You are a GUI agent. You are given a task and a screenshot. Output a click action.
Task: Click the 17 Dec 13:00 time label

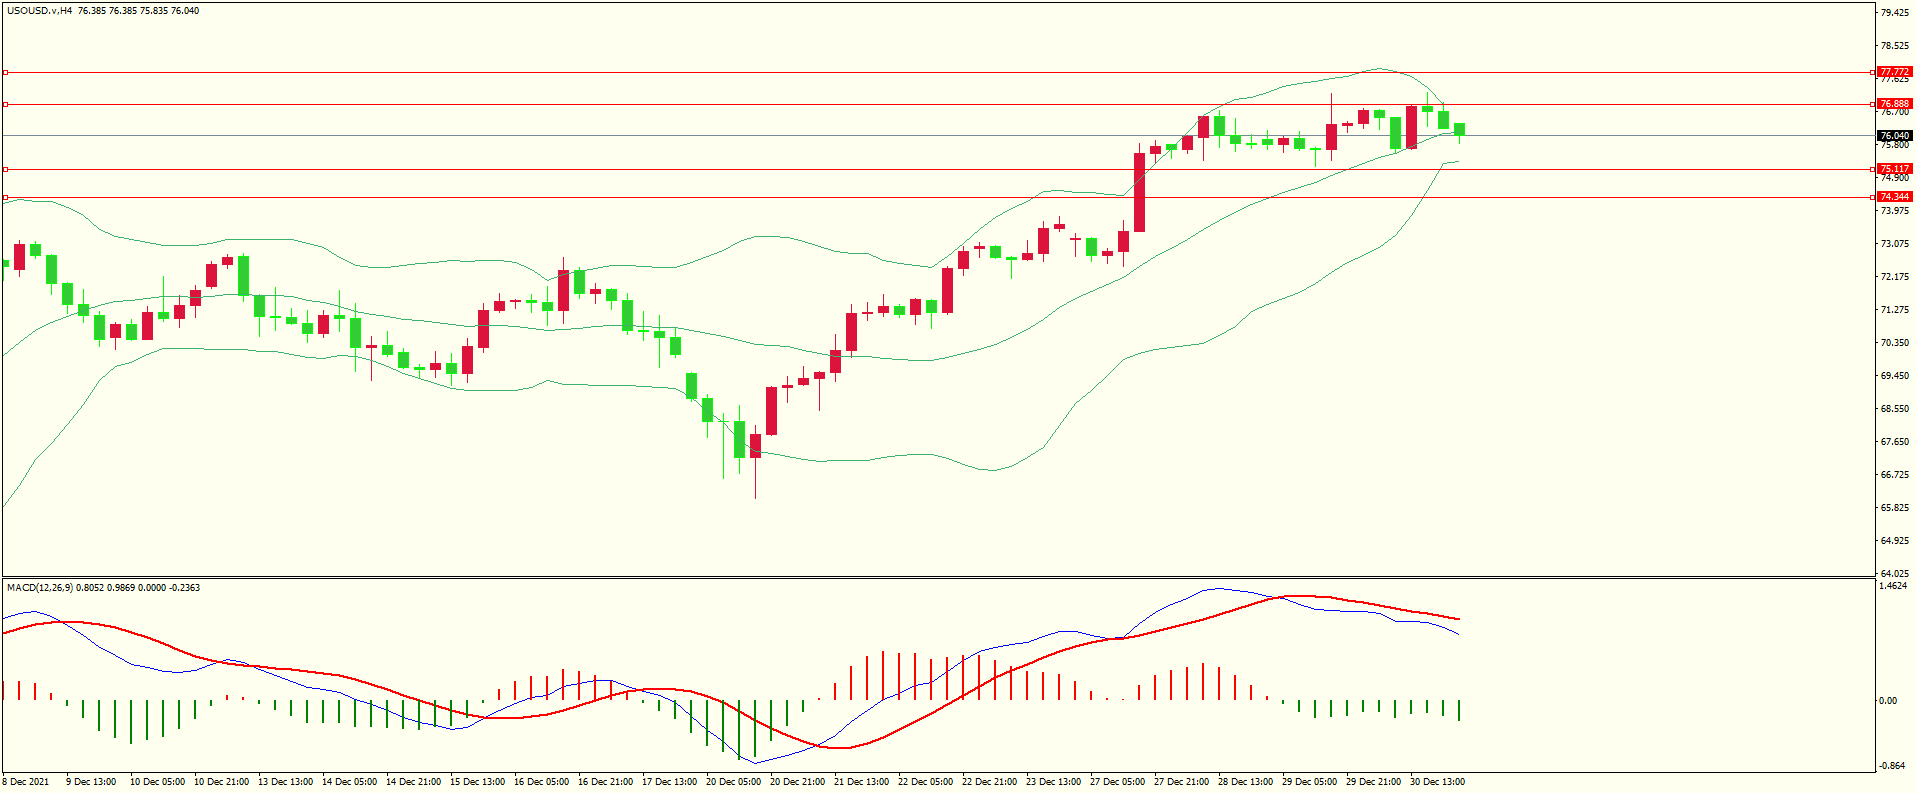(x=669, y=782)
